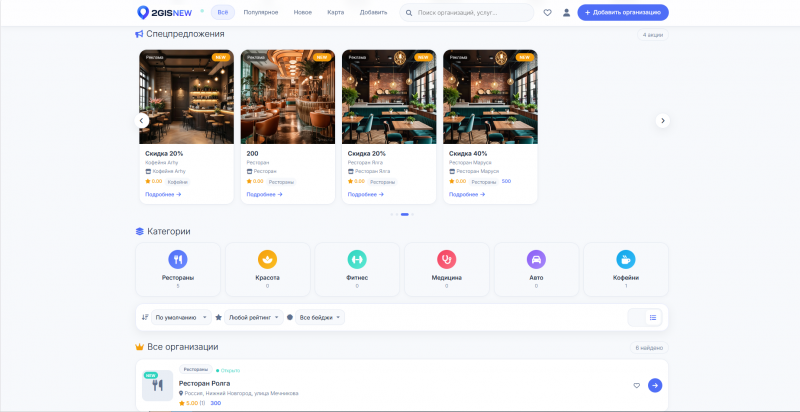Click the fork-and-knife icon of Ресторан Ролга
The height and width of the screenshot is (412, 800).
tap(158, 385)
